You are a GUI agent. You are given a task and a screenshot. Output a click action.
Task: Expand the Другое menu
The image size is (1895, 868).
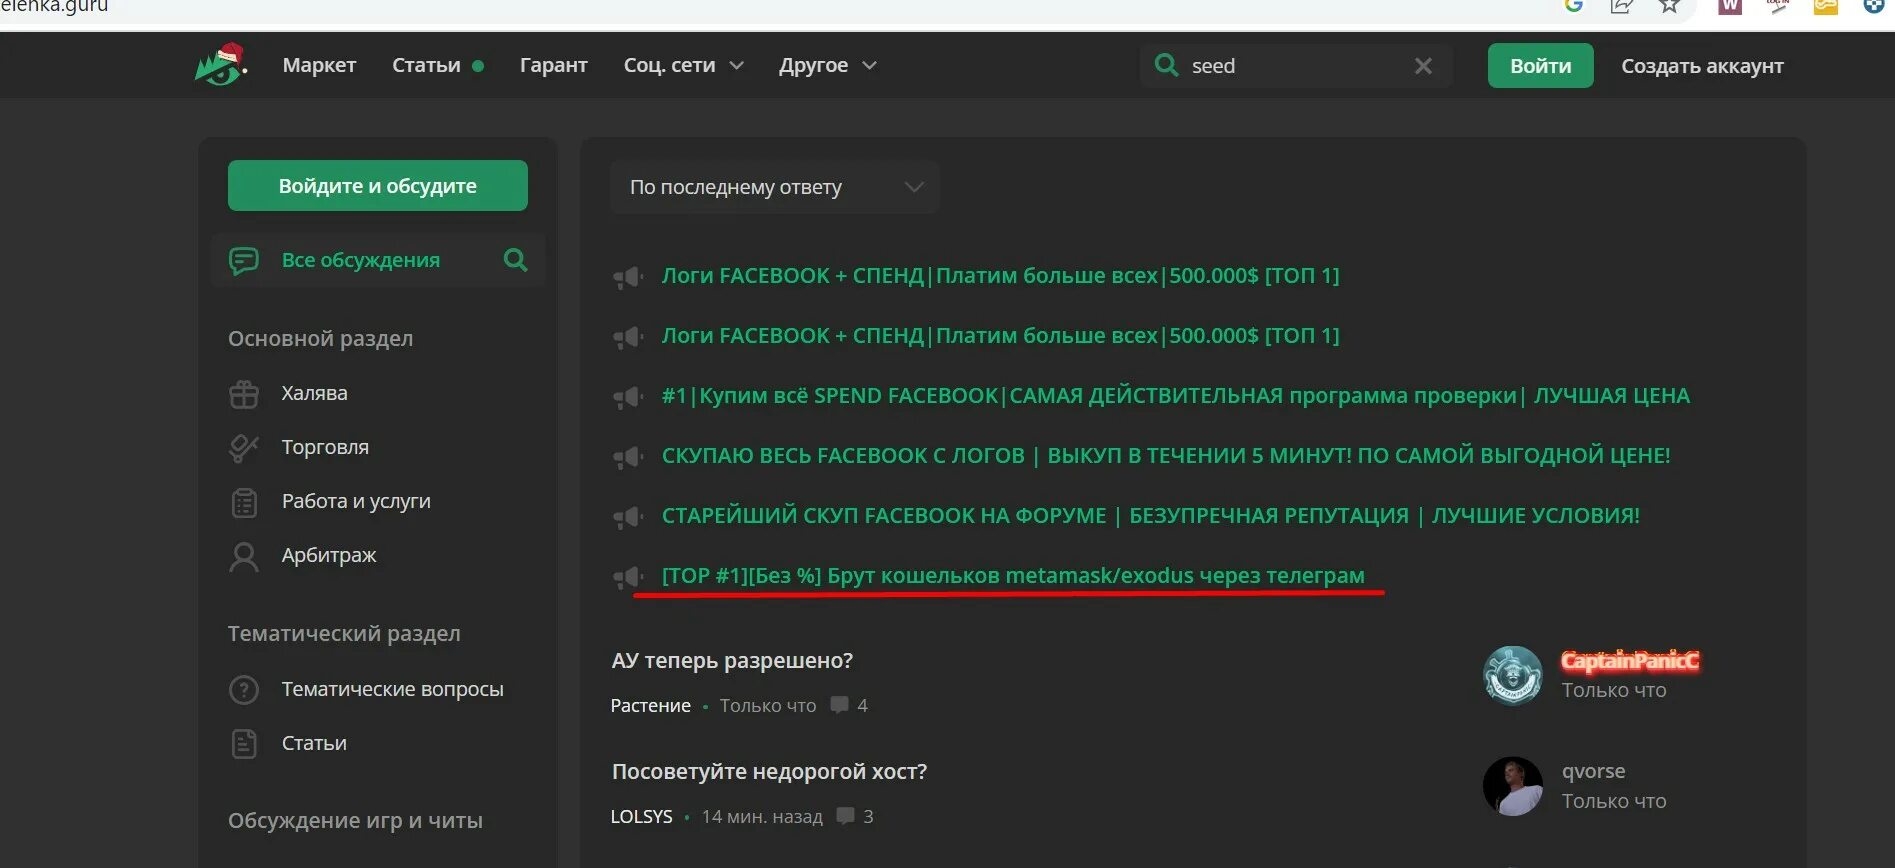[828, 65]
